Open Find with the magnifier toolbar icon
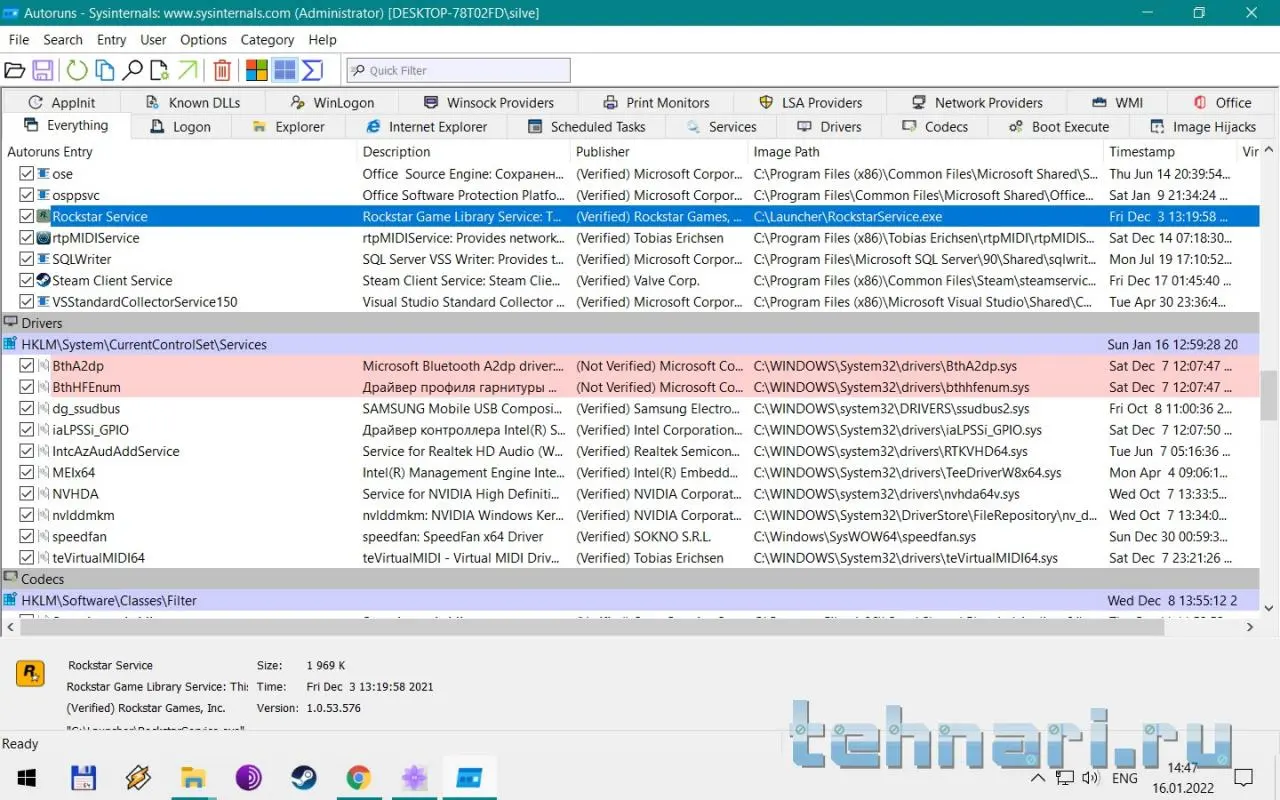This screenshot has height=800, width=1280. tap(132, 70)
